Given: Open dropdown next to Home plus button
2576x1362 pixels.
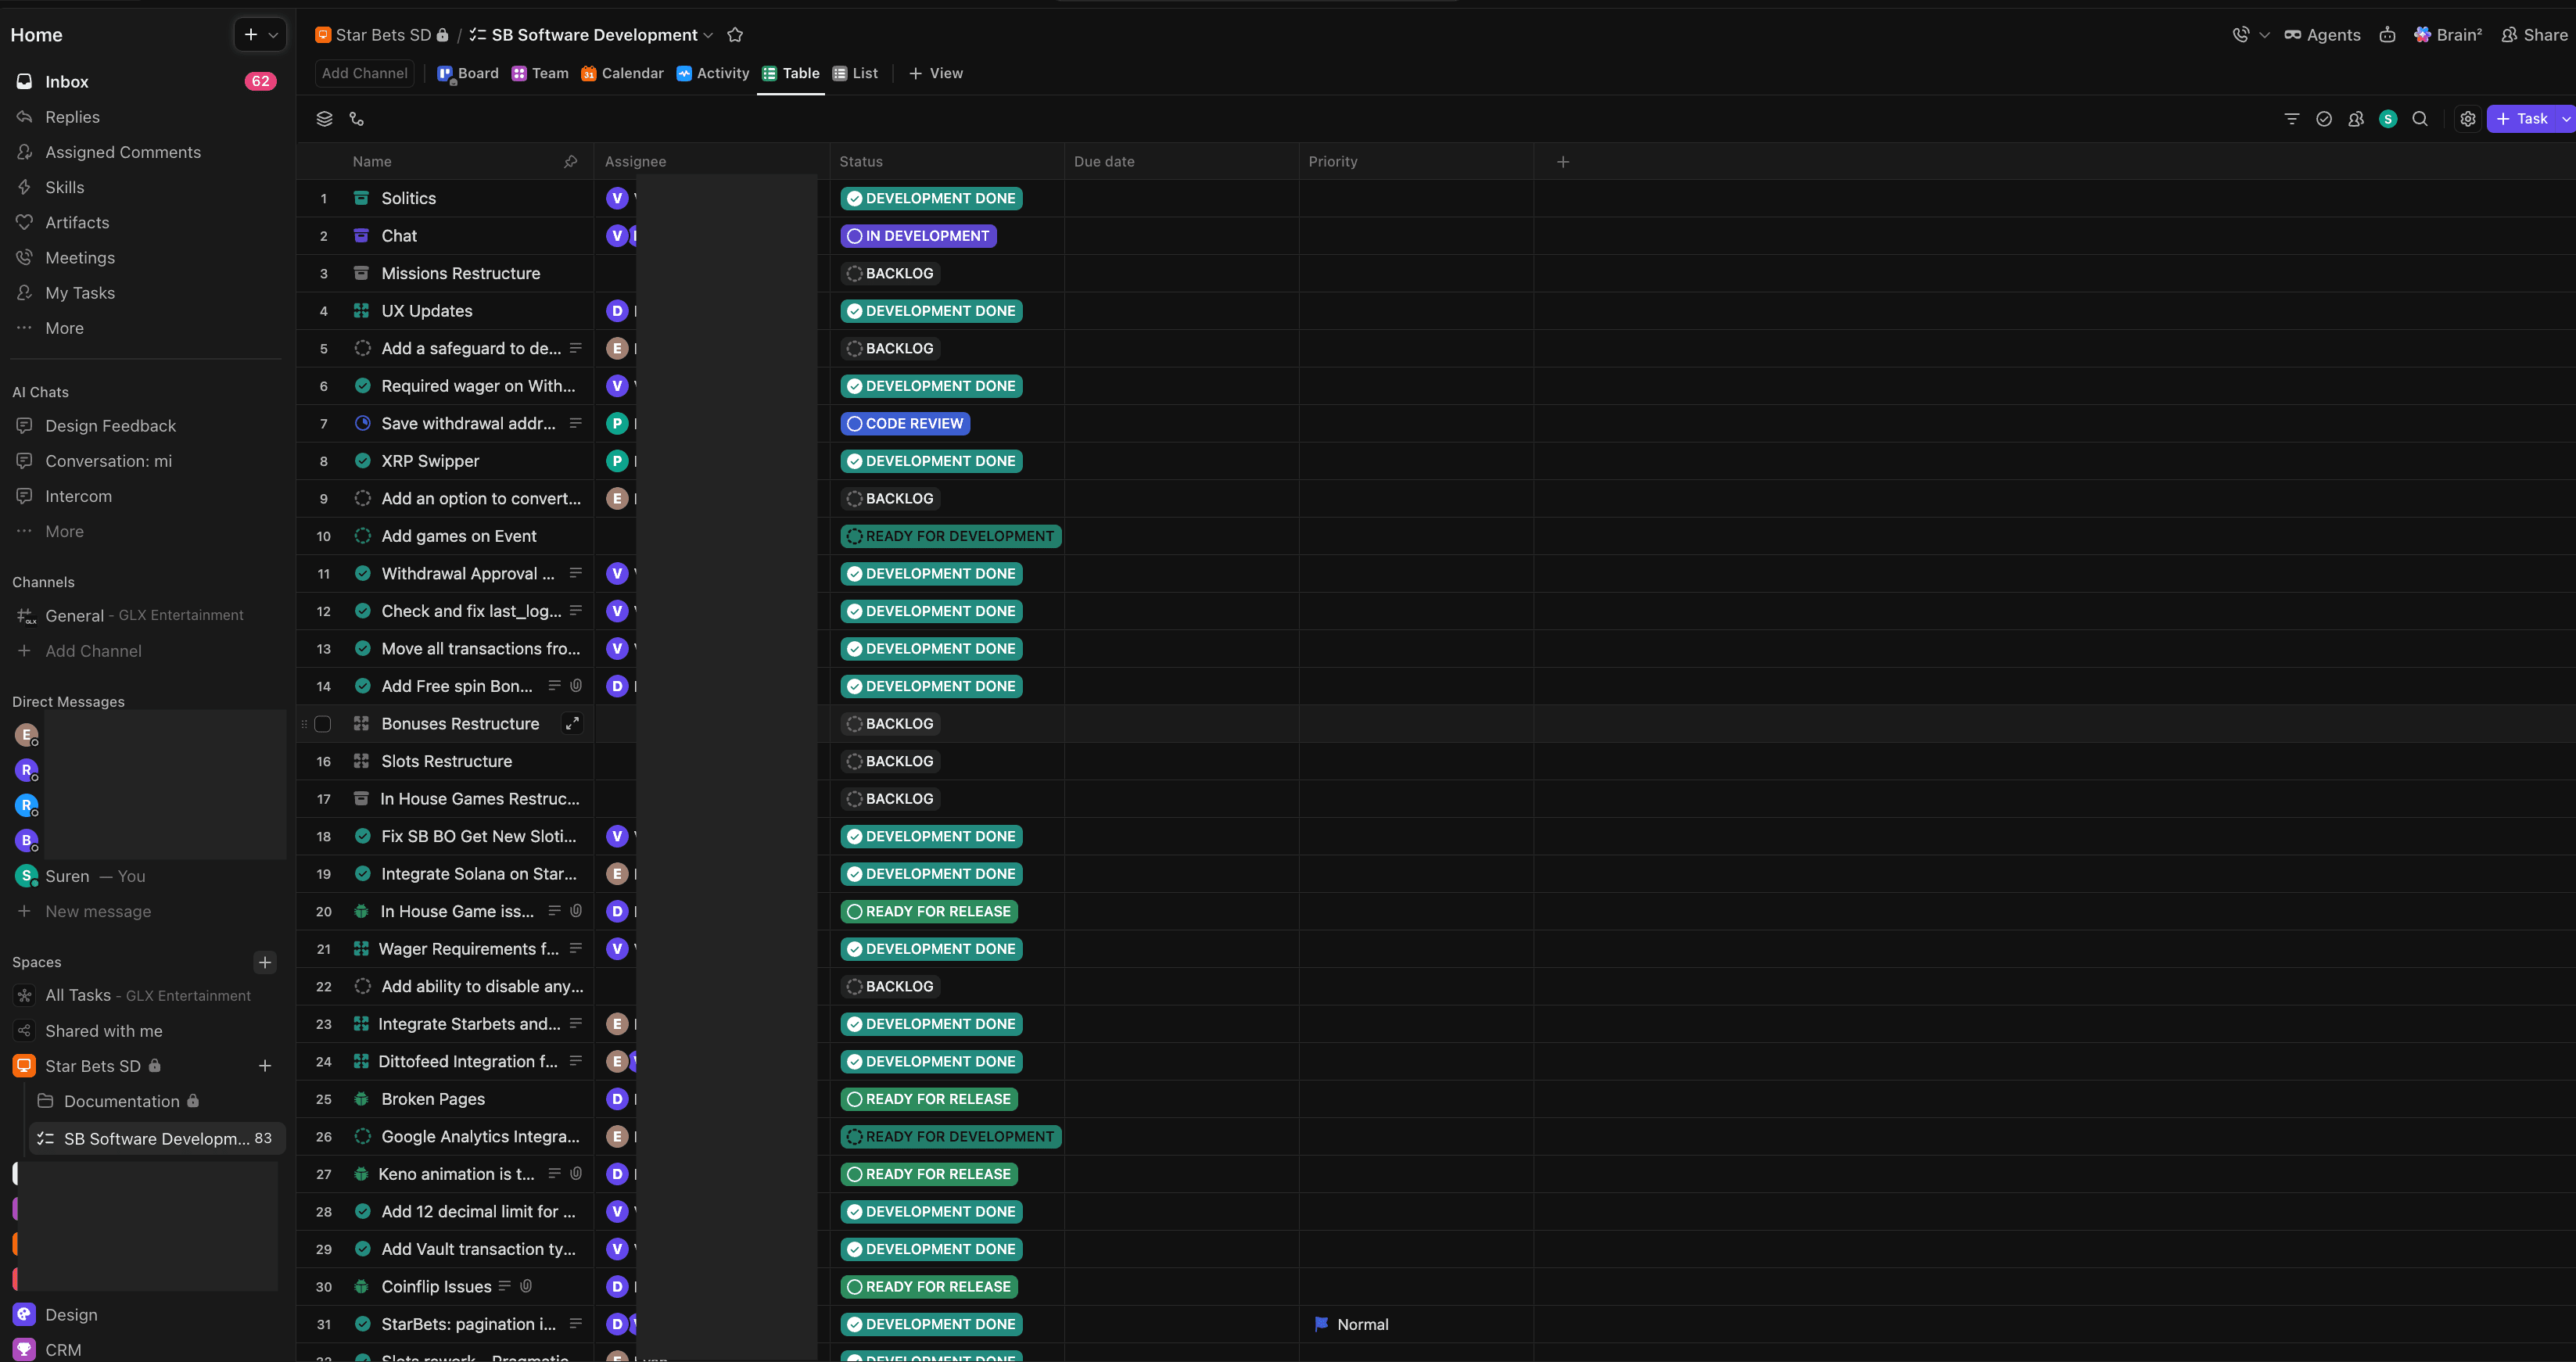Looking at the screenshot, I should coord(273,35).
